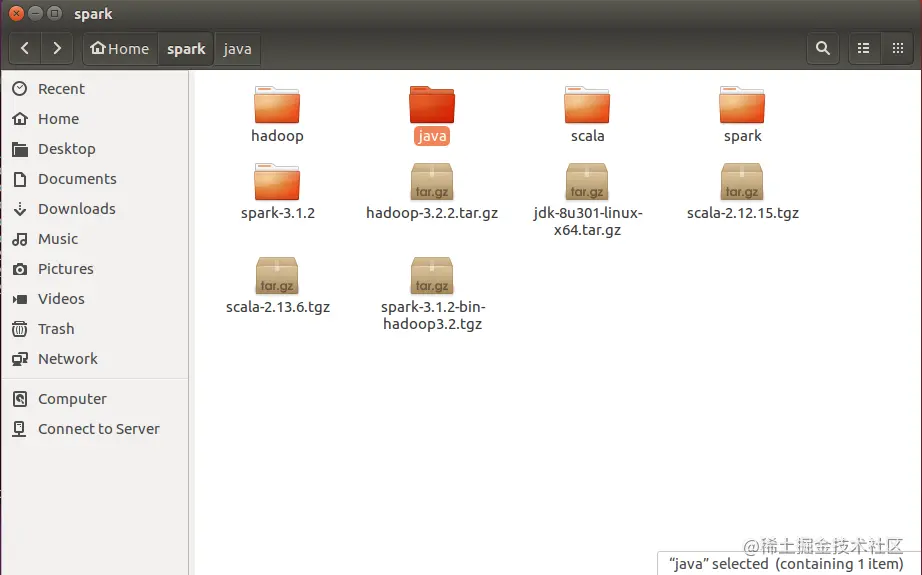Screen dimensions: 922x575
Task: Open the search magnifier icon
Action: click(823, 48)
